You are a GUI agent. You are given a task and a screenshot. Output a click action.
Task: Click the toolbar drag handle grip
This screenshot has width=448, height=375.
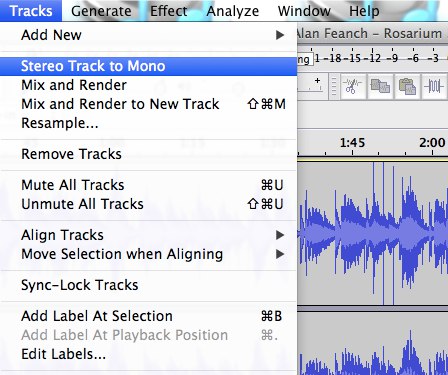tap(334, 86)
